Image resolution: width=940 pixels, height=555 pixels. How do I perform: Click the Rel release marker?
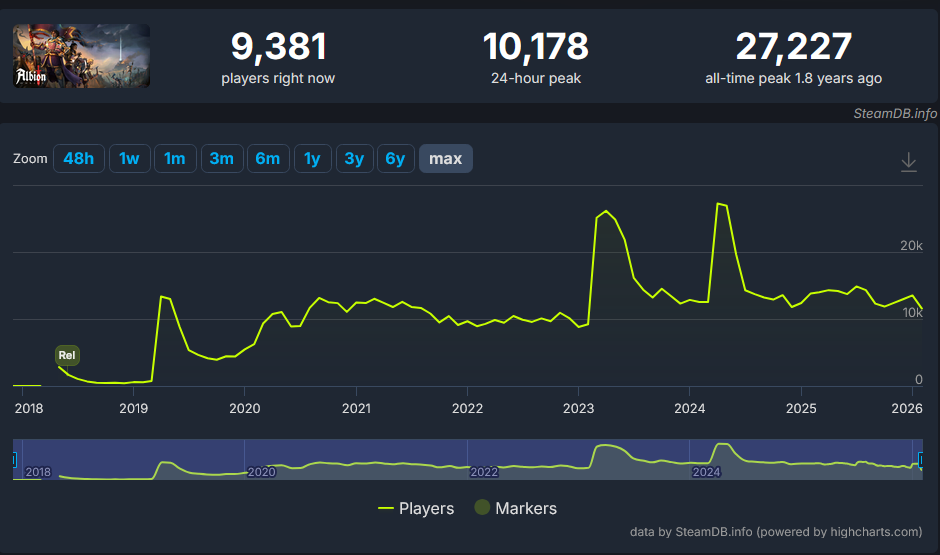[x=67, y=355]
